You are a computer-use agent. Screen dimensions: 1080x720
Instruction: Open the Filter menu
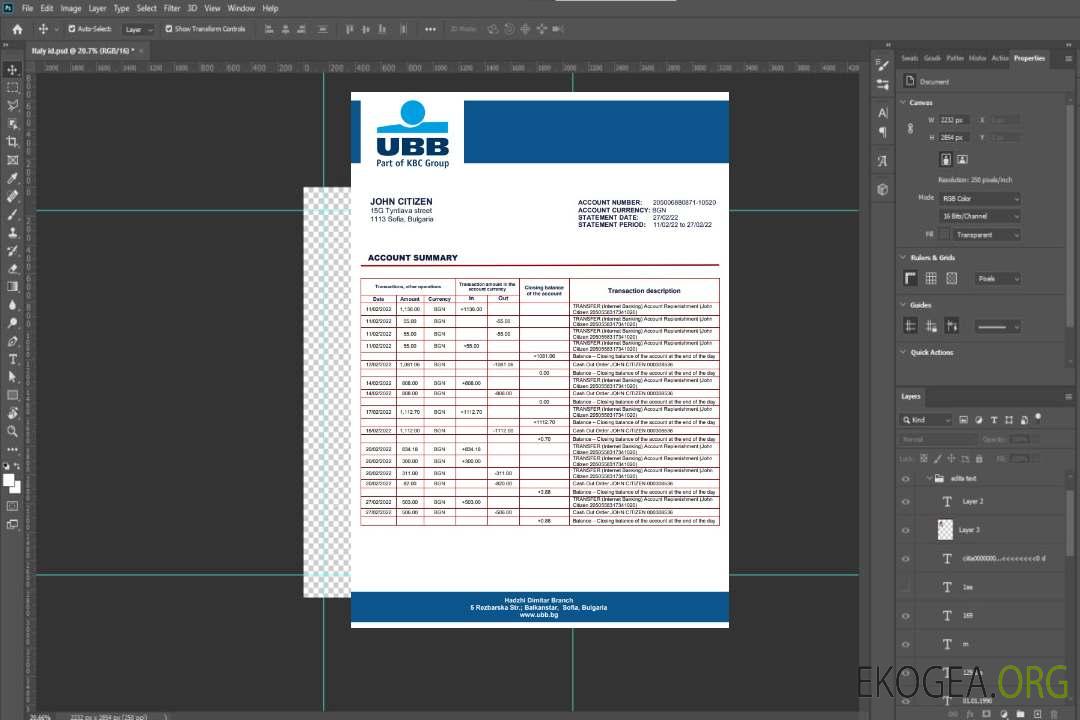(x=172, y=8)
